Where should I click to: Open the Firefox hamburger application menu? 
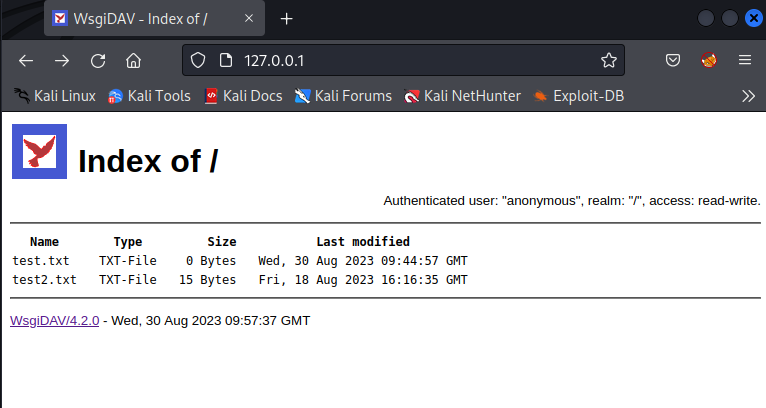(745, 60)
